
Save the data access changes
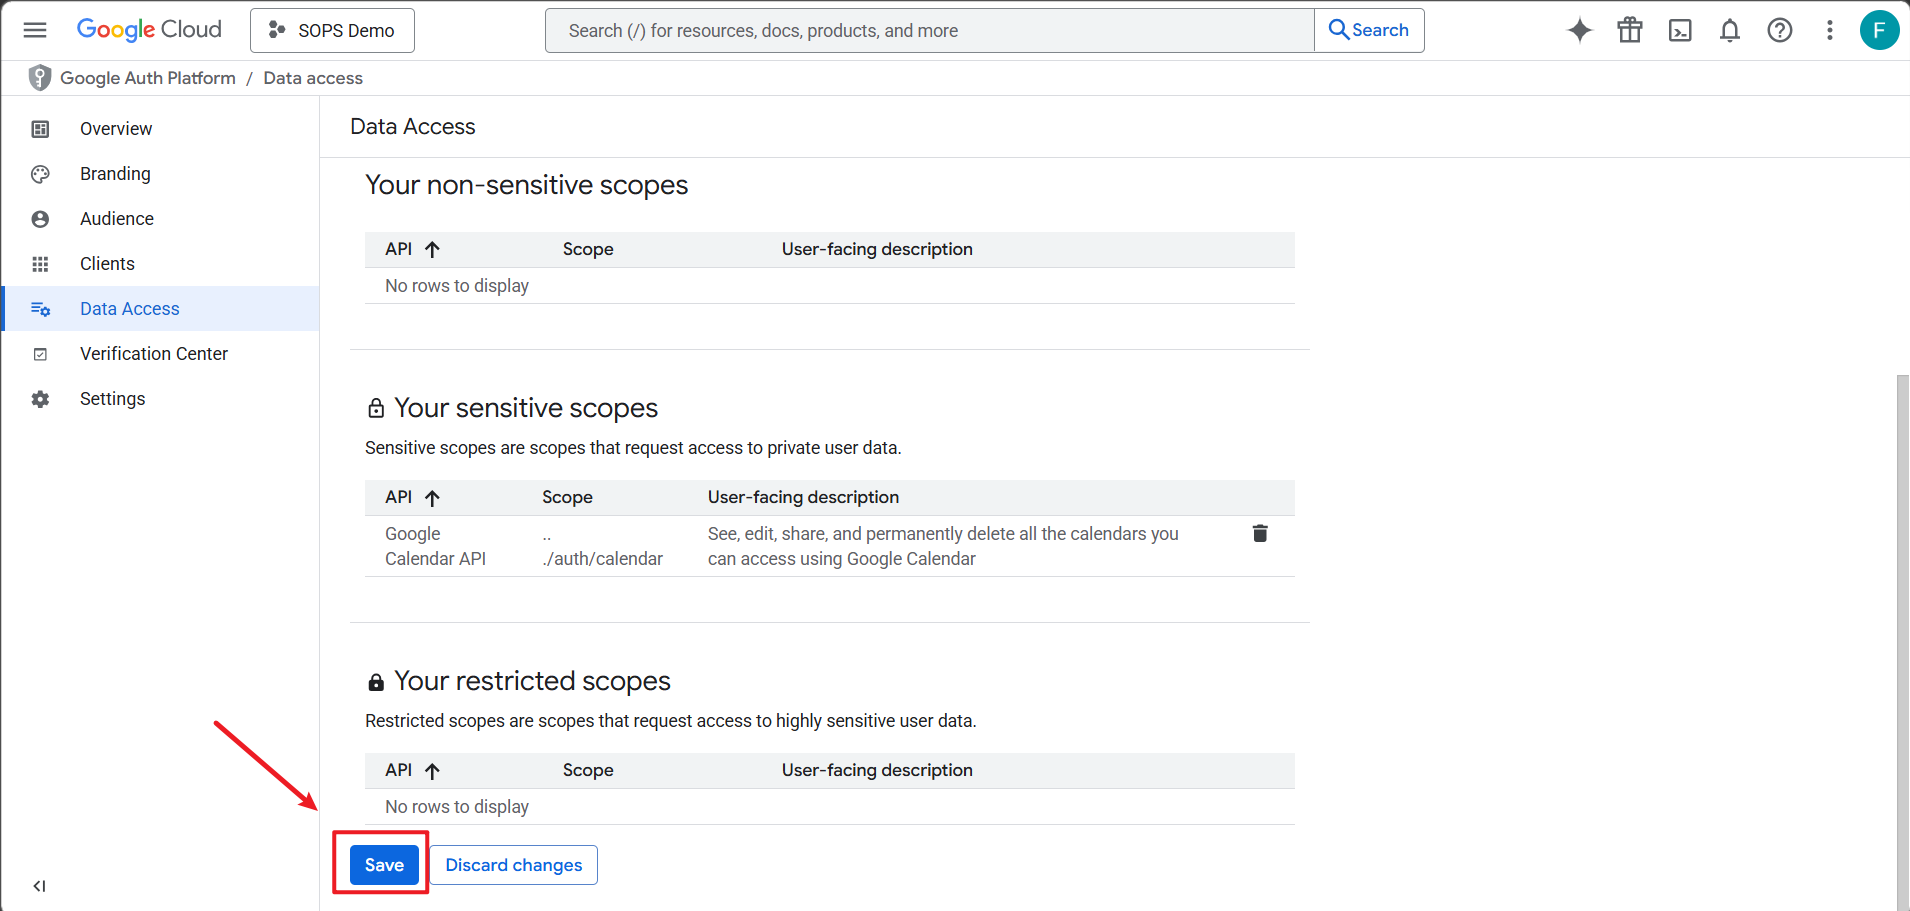coord(384,865)
